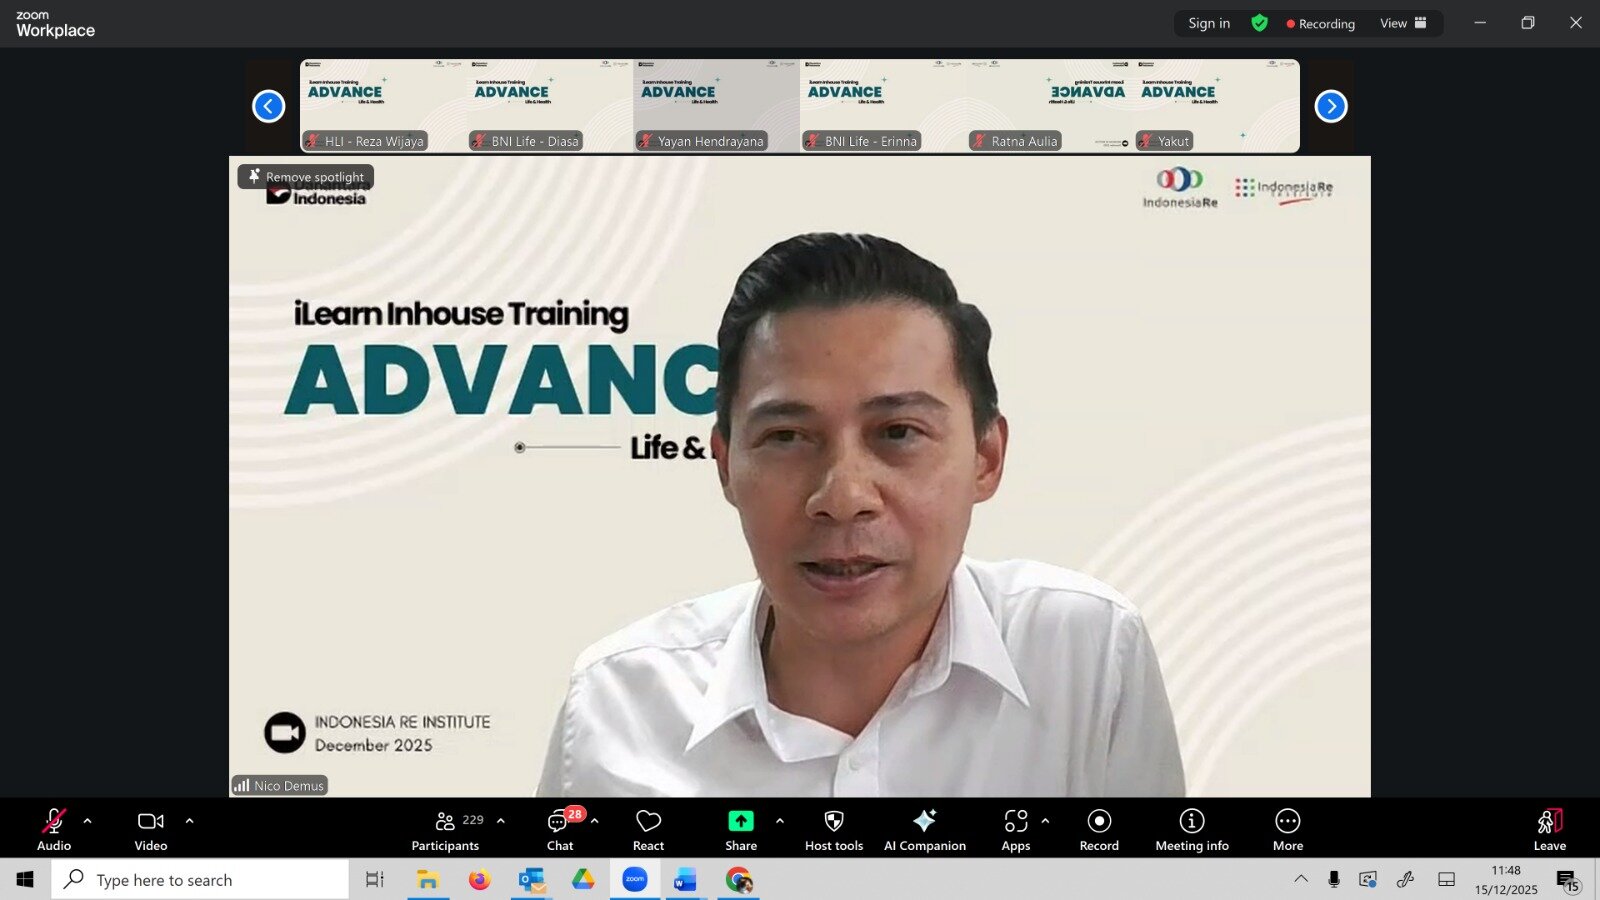Show next participants with right arrow
This screenshot has width=1600, height=900.
click(x=1330, y=106)
